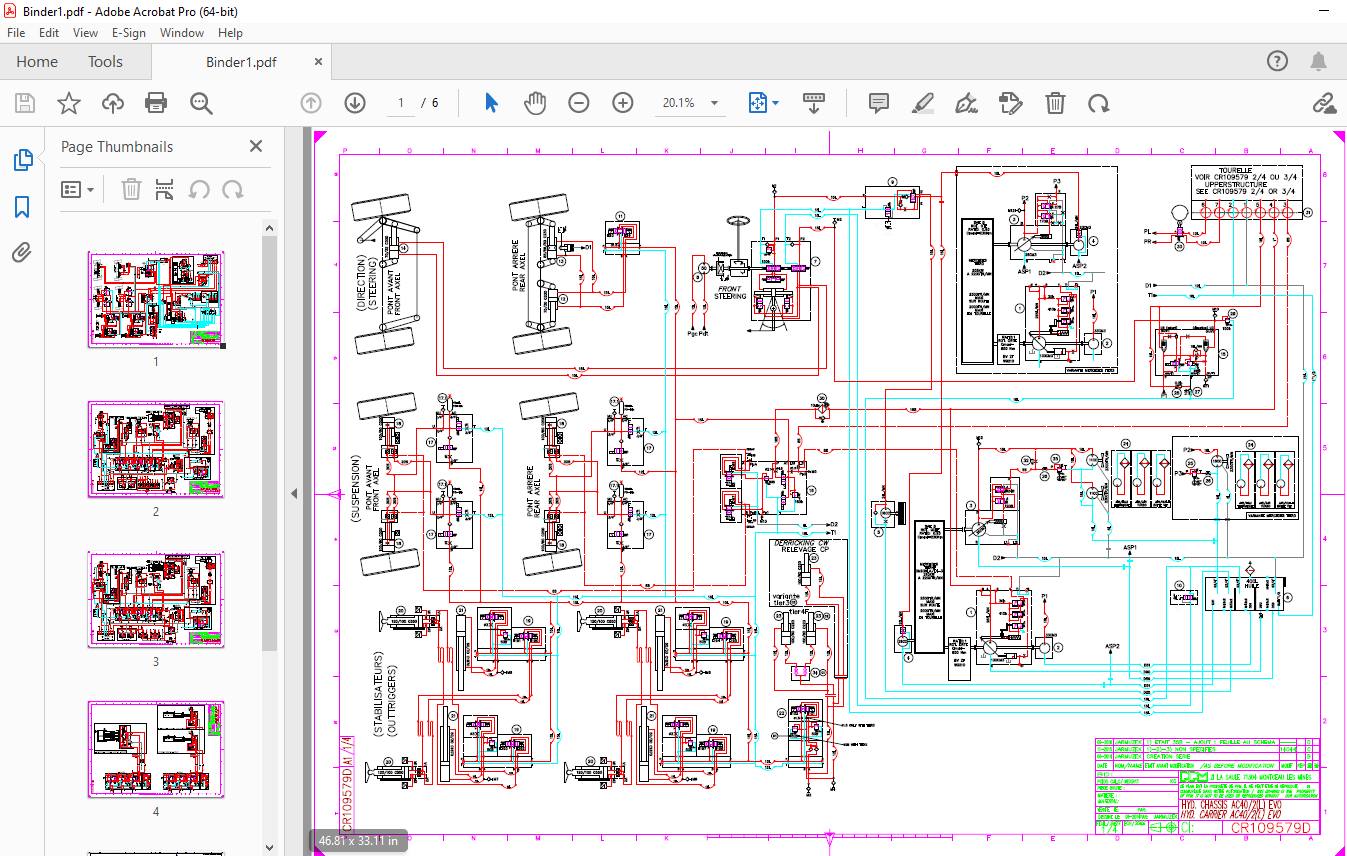The height and width of the screenshot is (856, 1347).
Task: Delete selected thumbnail pages trash icon
Action: tap(131, 189)
